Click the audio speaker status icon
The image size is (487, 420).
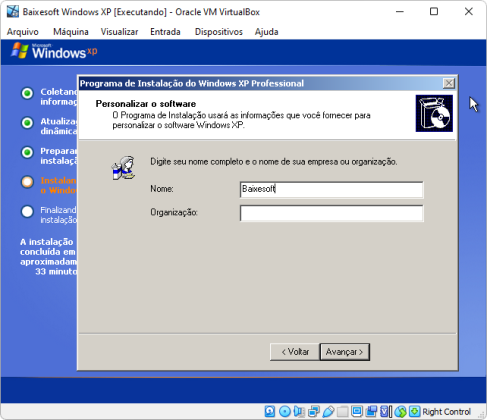coord(299,411)
